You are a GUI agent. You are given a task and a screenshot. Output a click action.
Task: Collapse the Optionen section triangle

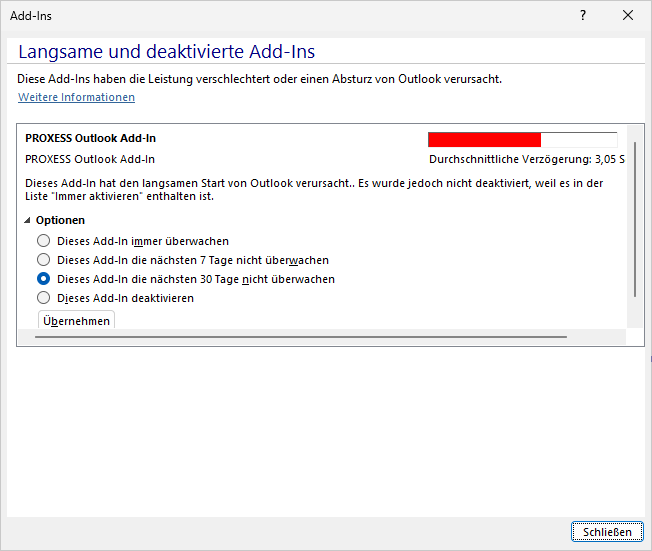click(x=28, y=220)
